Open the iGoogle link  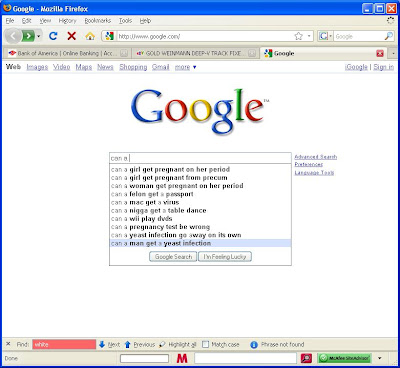356,67
